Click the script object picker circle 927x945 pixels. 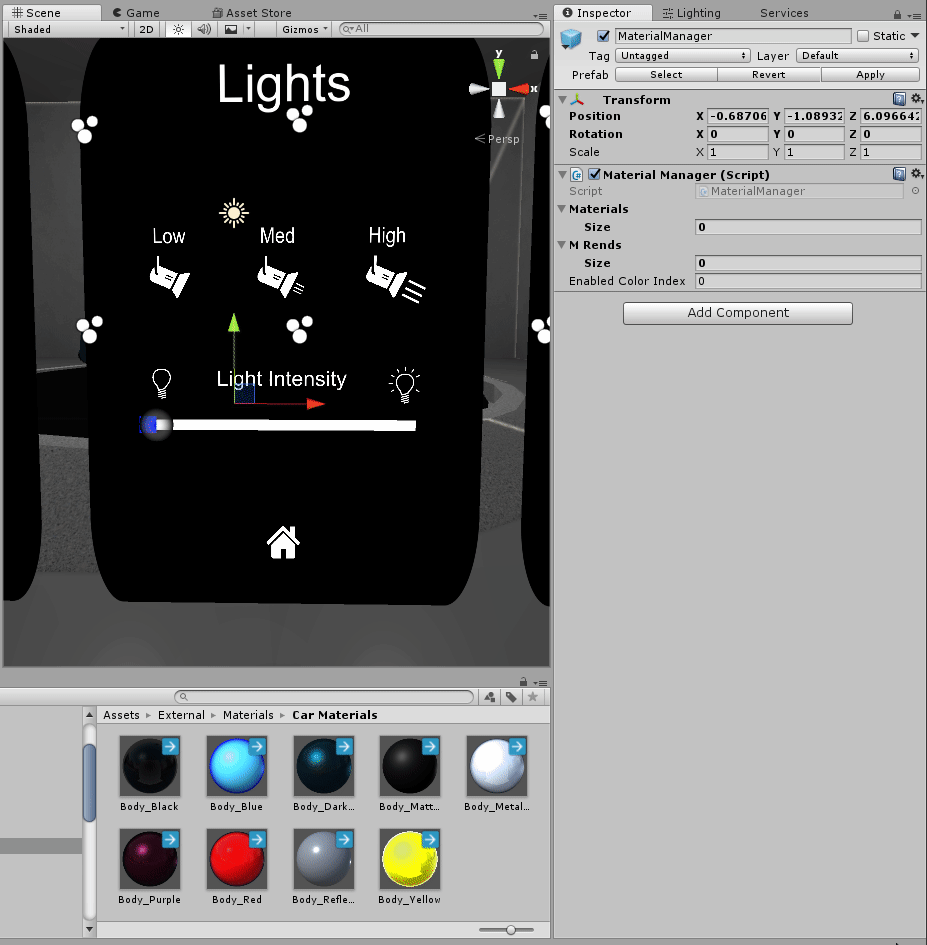coord(915,191)
